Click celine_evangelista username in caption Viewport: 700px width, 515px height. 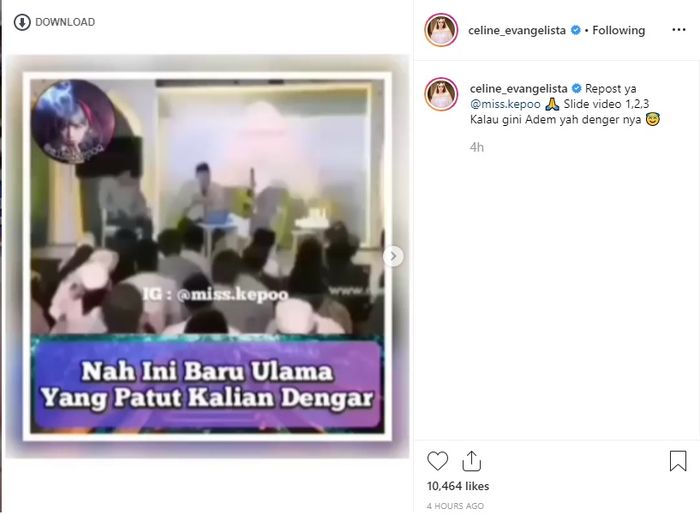tap(518, 88)
